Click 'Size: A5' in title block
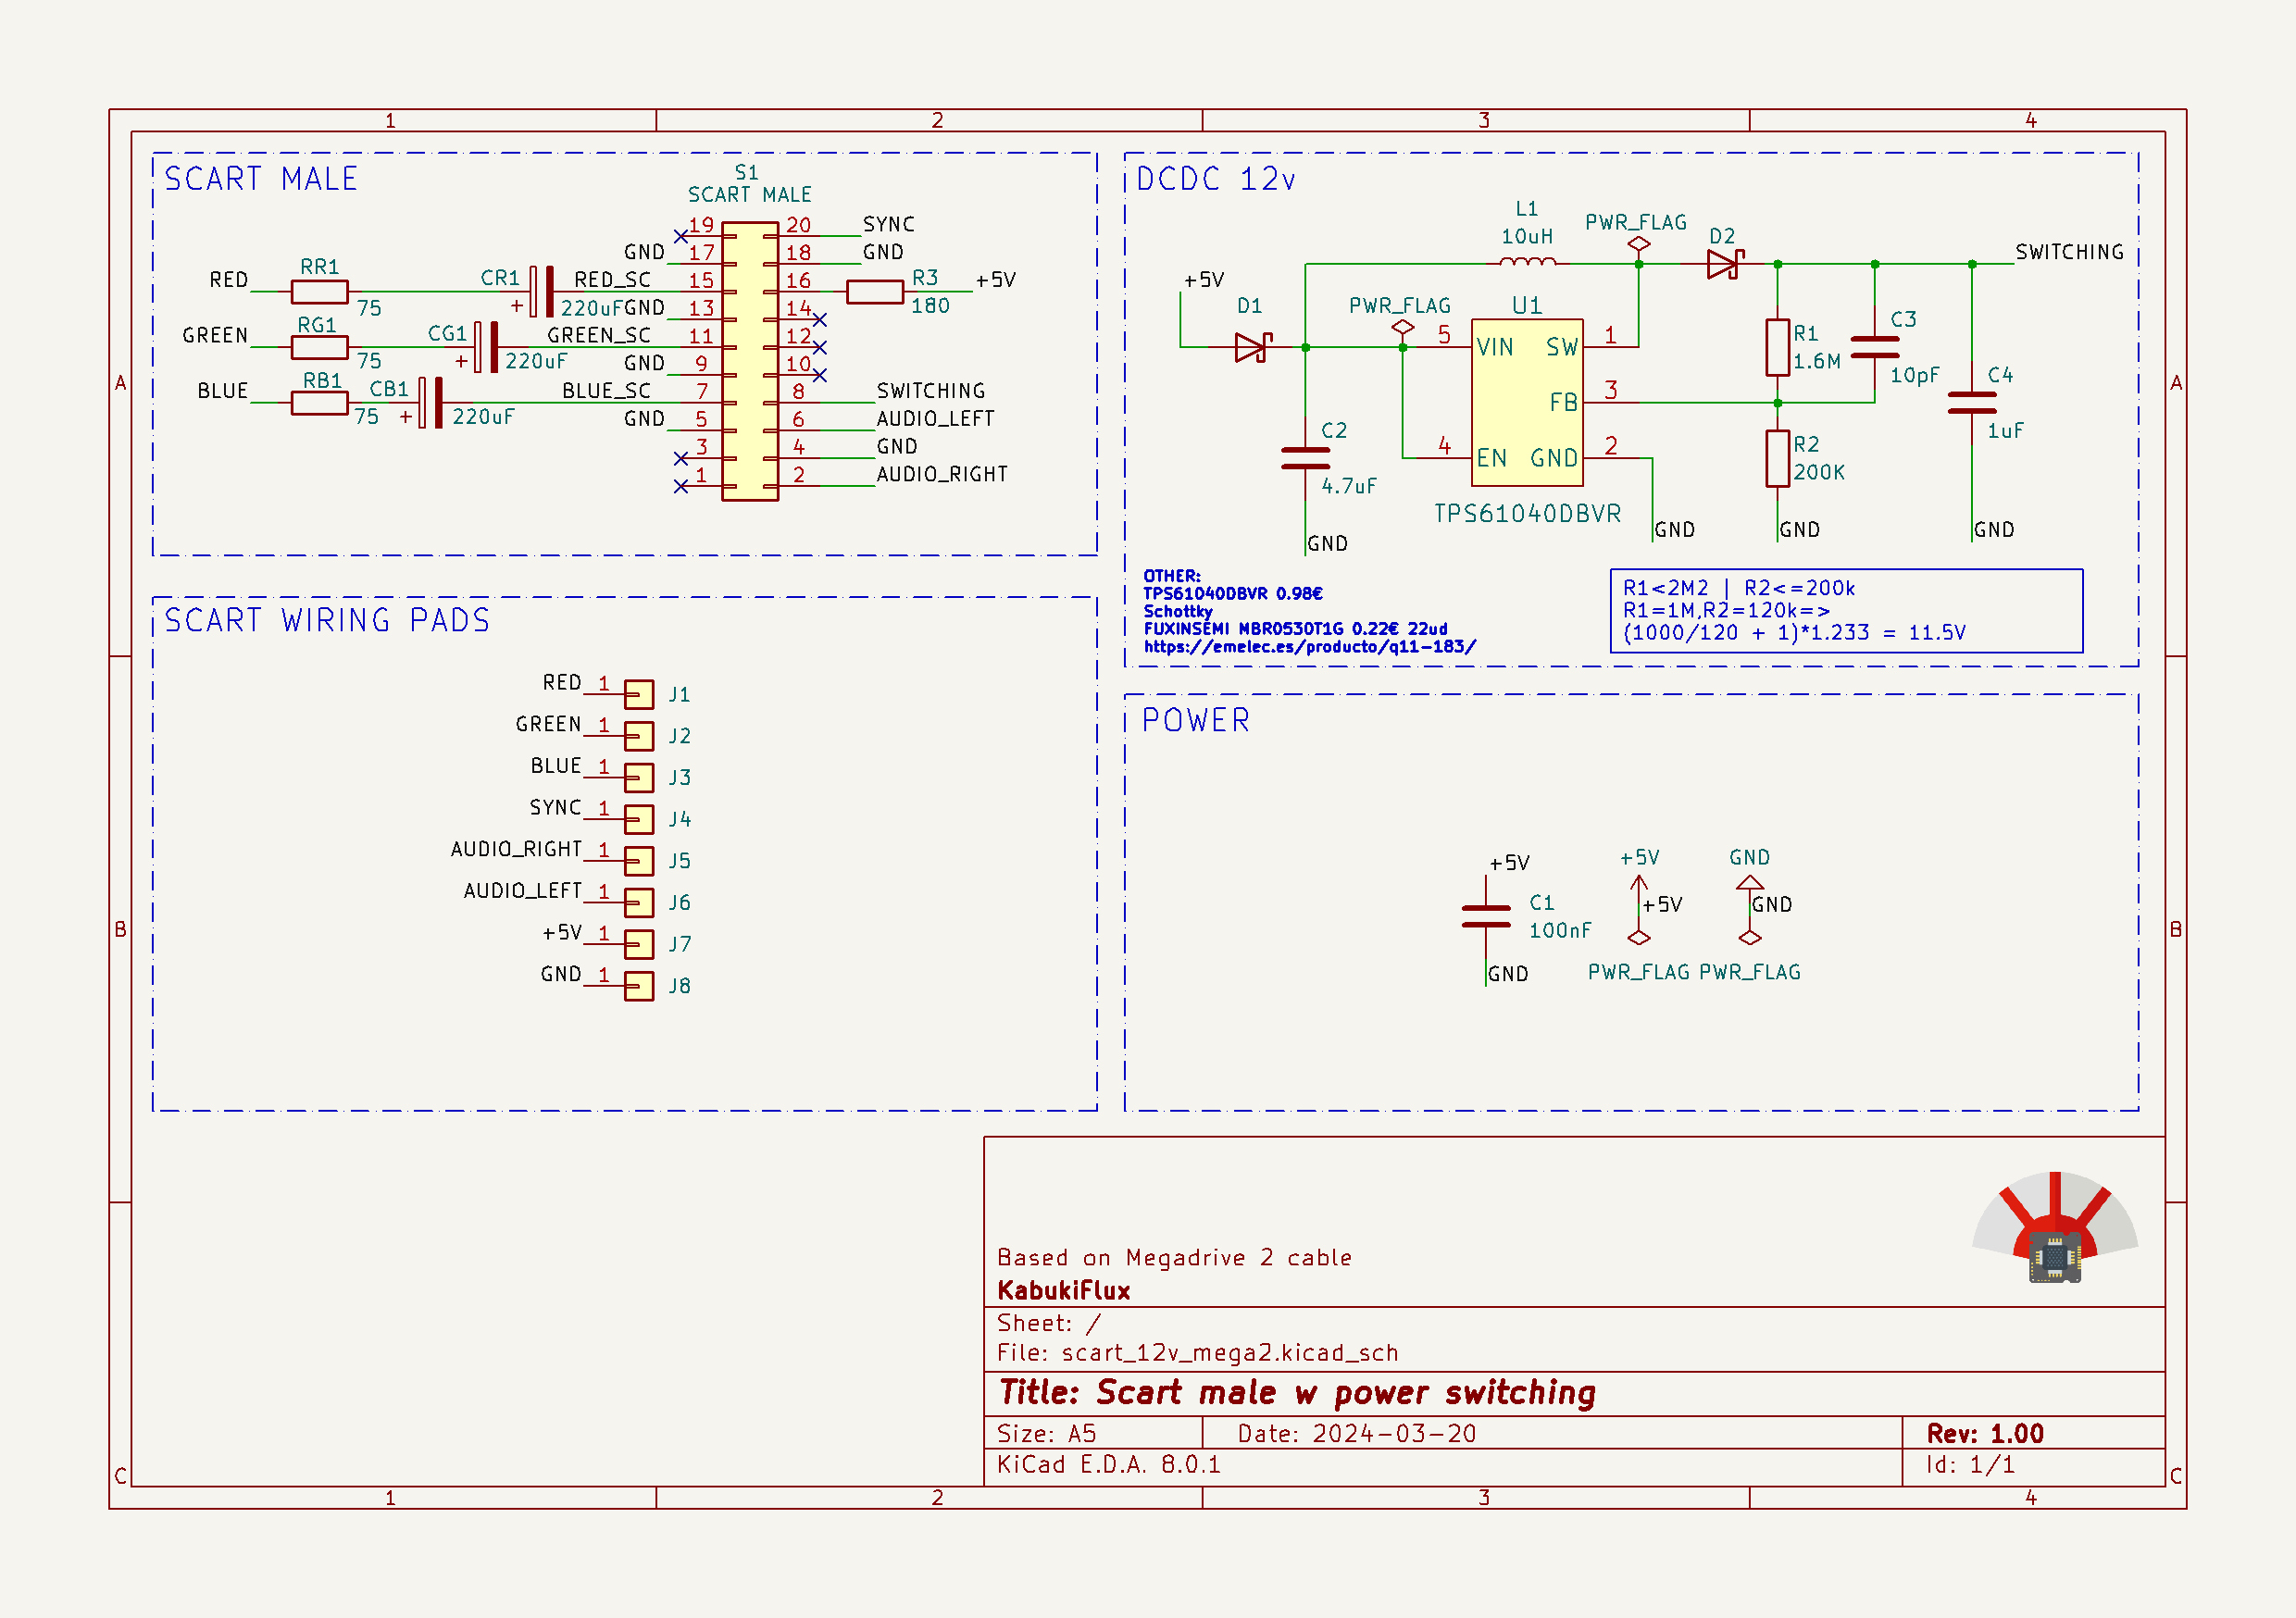Screen dimensions: 2296x1618 1046,1433
